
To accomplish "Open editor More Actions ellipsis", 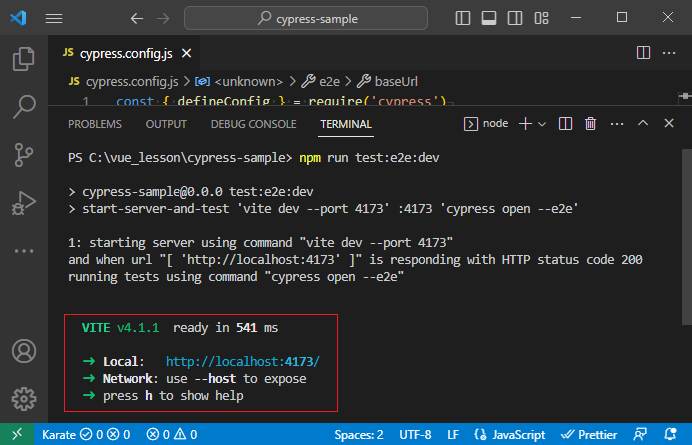I will click(669, 53).
